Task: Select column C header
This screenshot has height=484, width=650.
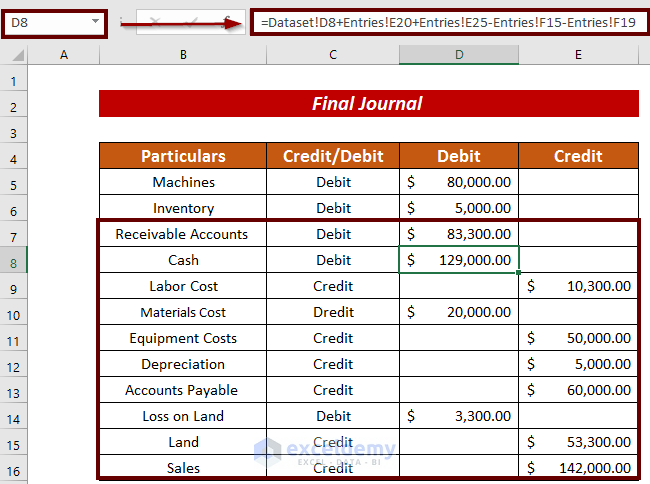Action: point(333,55)
